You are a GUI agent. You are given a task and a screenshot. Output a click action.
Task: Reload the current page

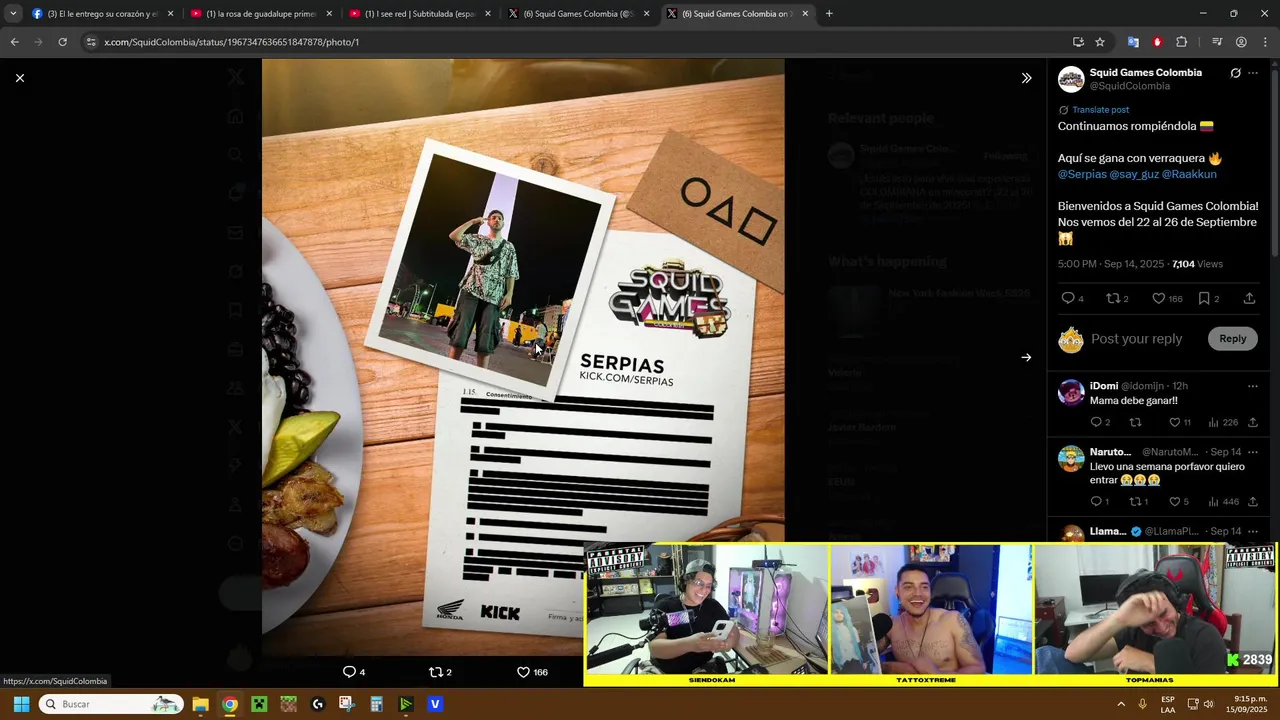[62, 42]
